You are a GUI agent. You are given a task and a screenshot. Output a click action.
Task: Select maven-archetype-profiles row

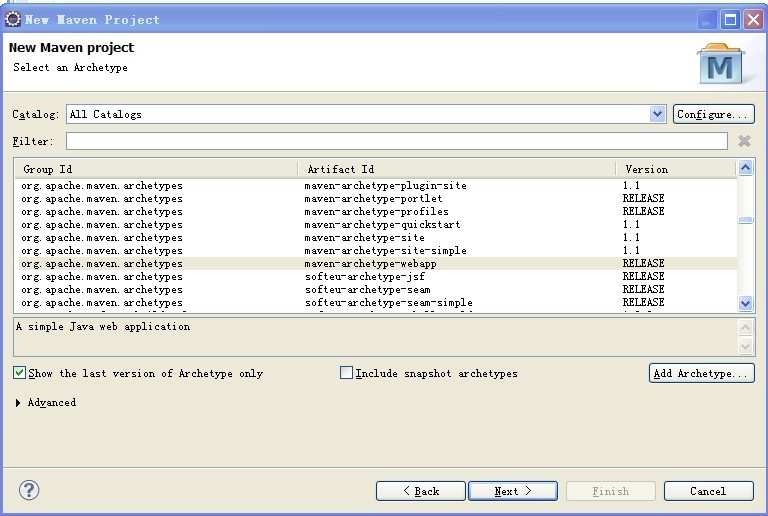(x=377, y=211)
